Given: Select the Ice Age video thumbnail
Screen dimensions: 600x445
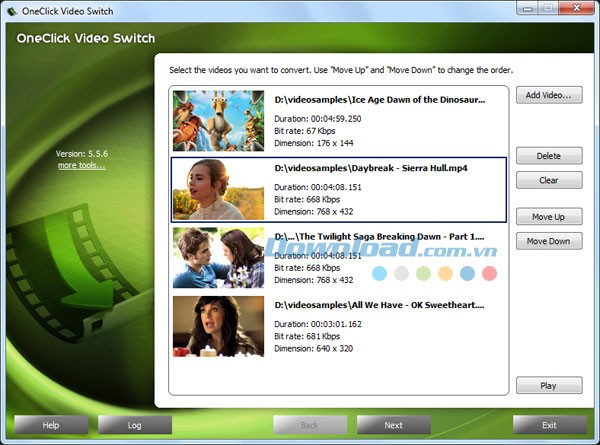Looking at the screenshot, I should [x=218, y=121].
